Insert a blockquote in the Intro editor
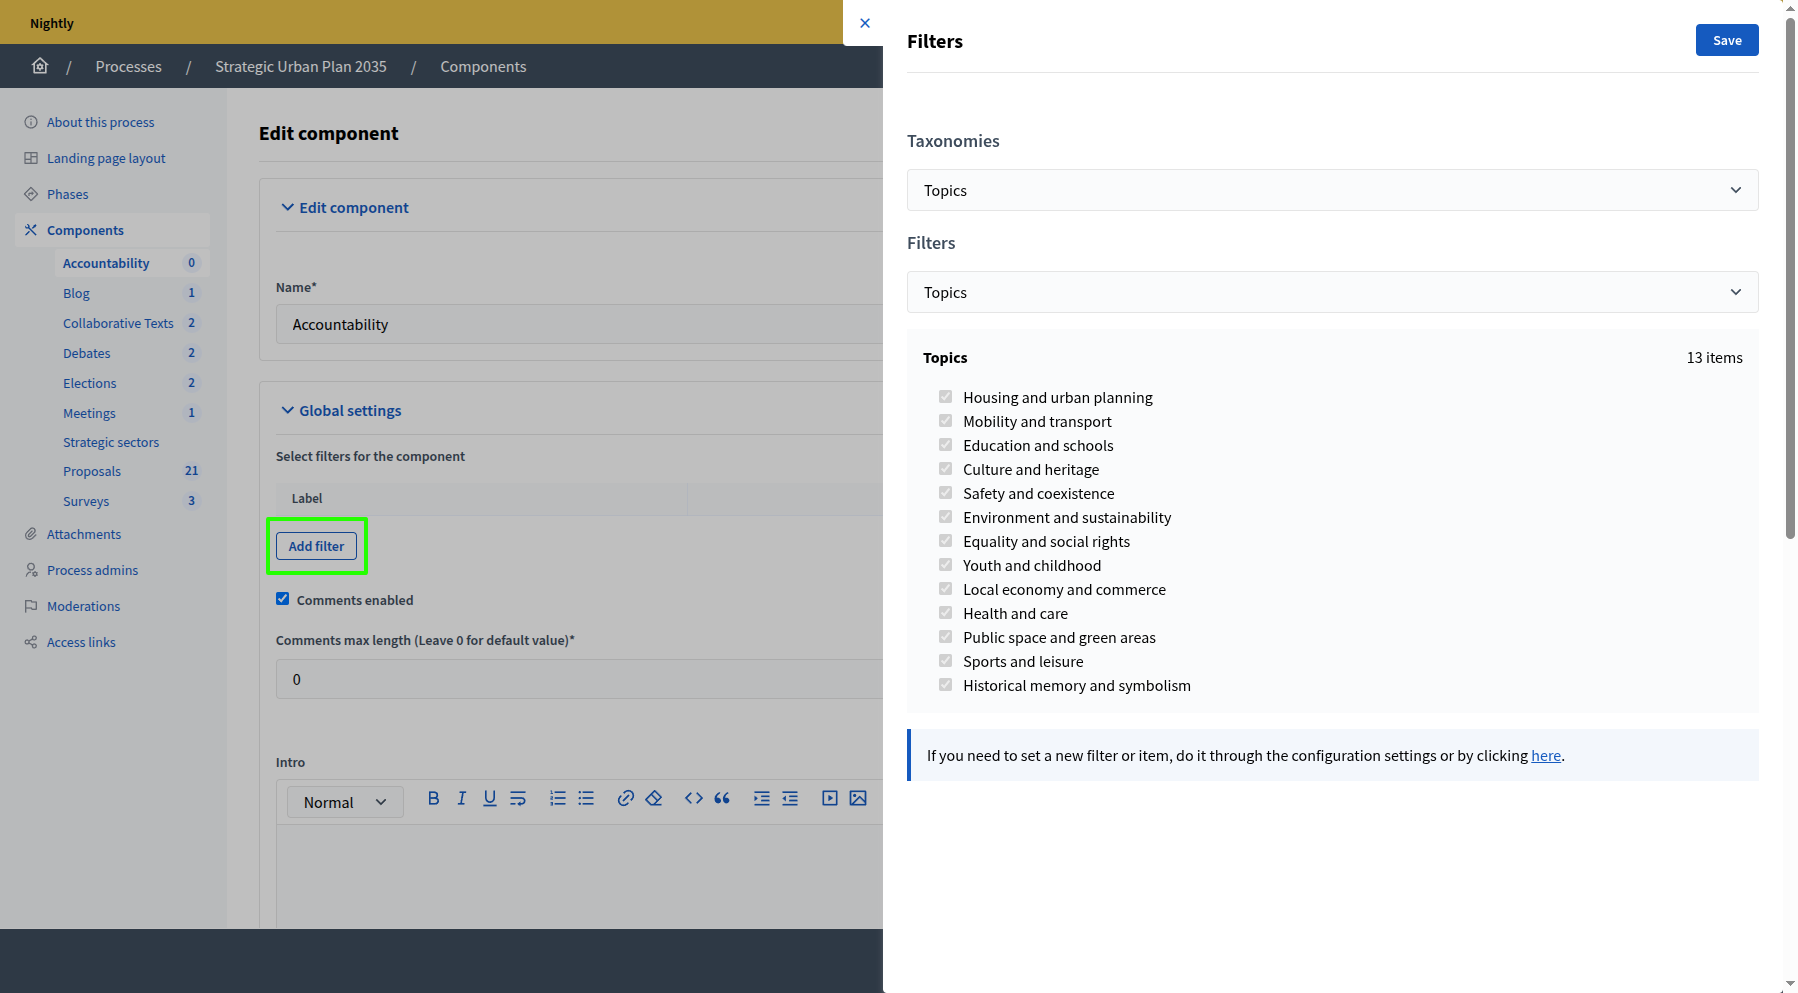 tap(722, 798)
